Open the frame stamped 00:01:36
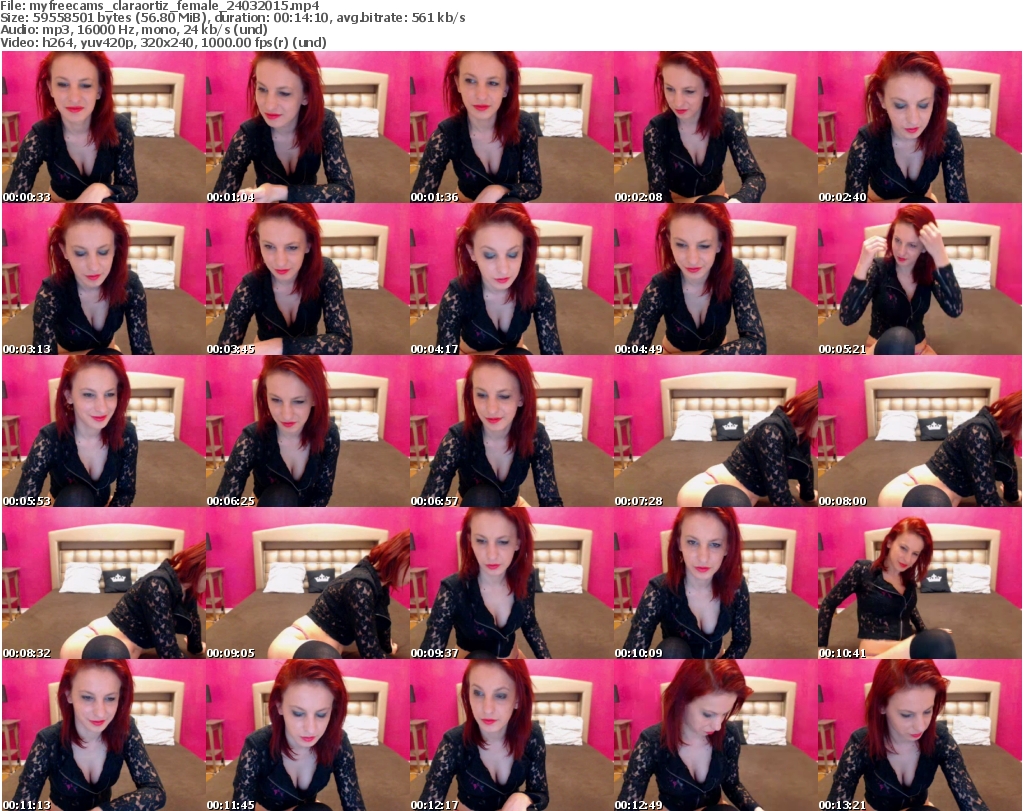The width and height of the screenshot is (1024, 811). click(x=511, y=127)
